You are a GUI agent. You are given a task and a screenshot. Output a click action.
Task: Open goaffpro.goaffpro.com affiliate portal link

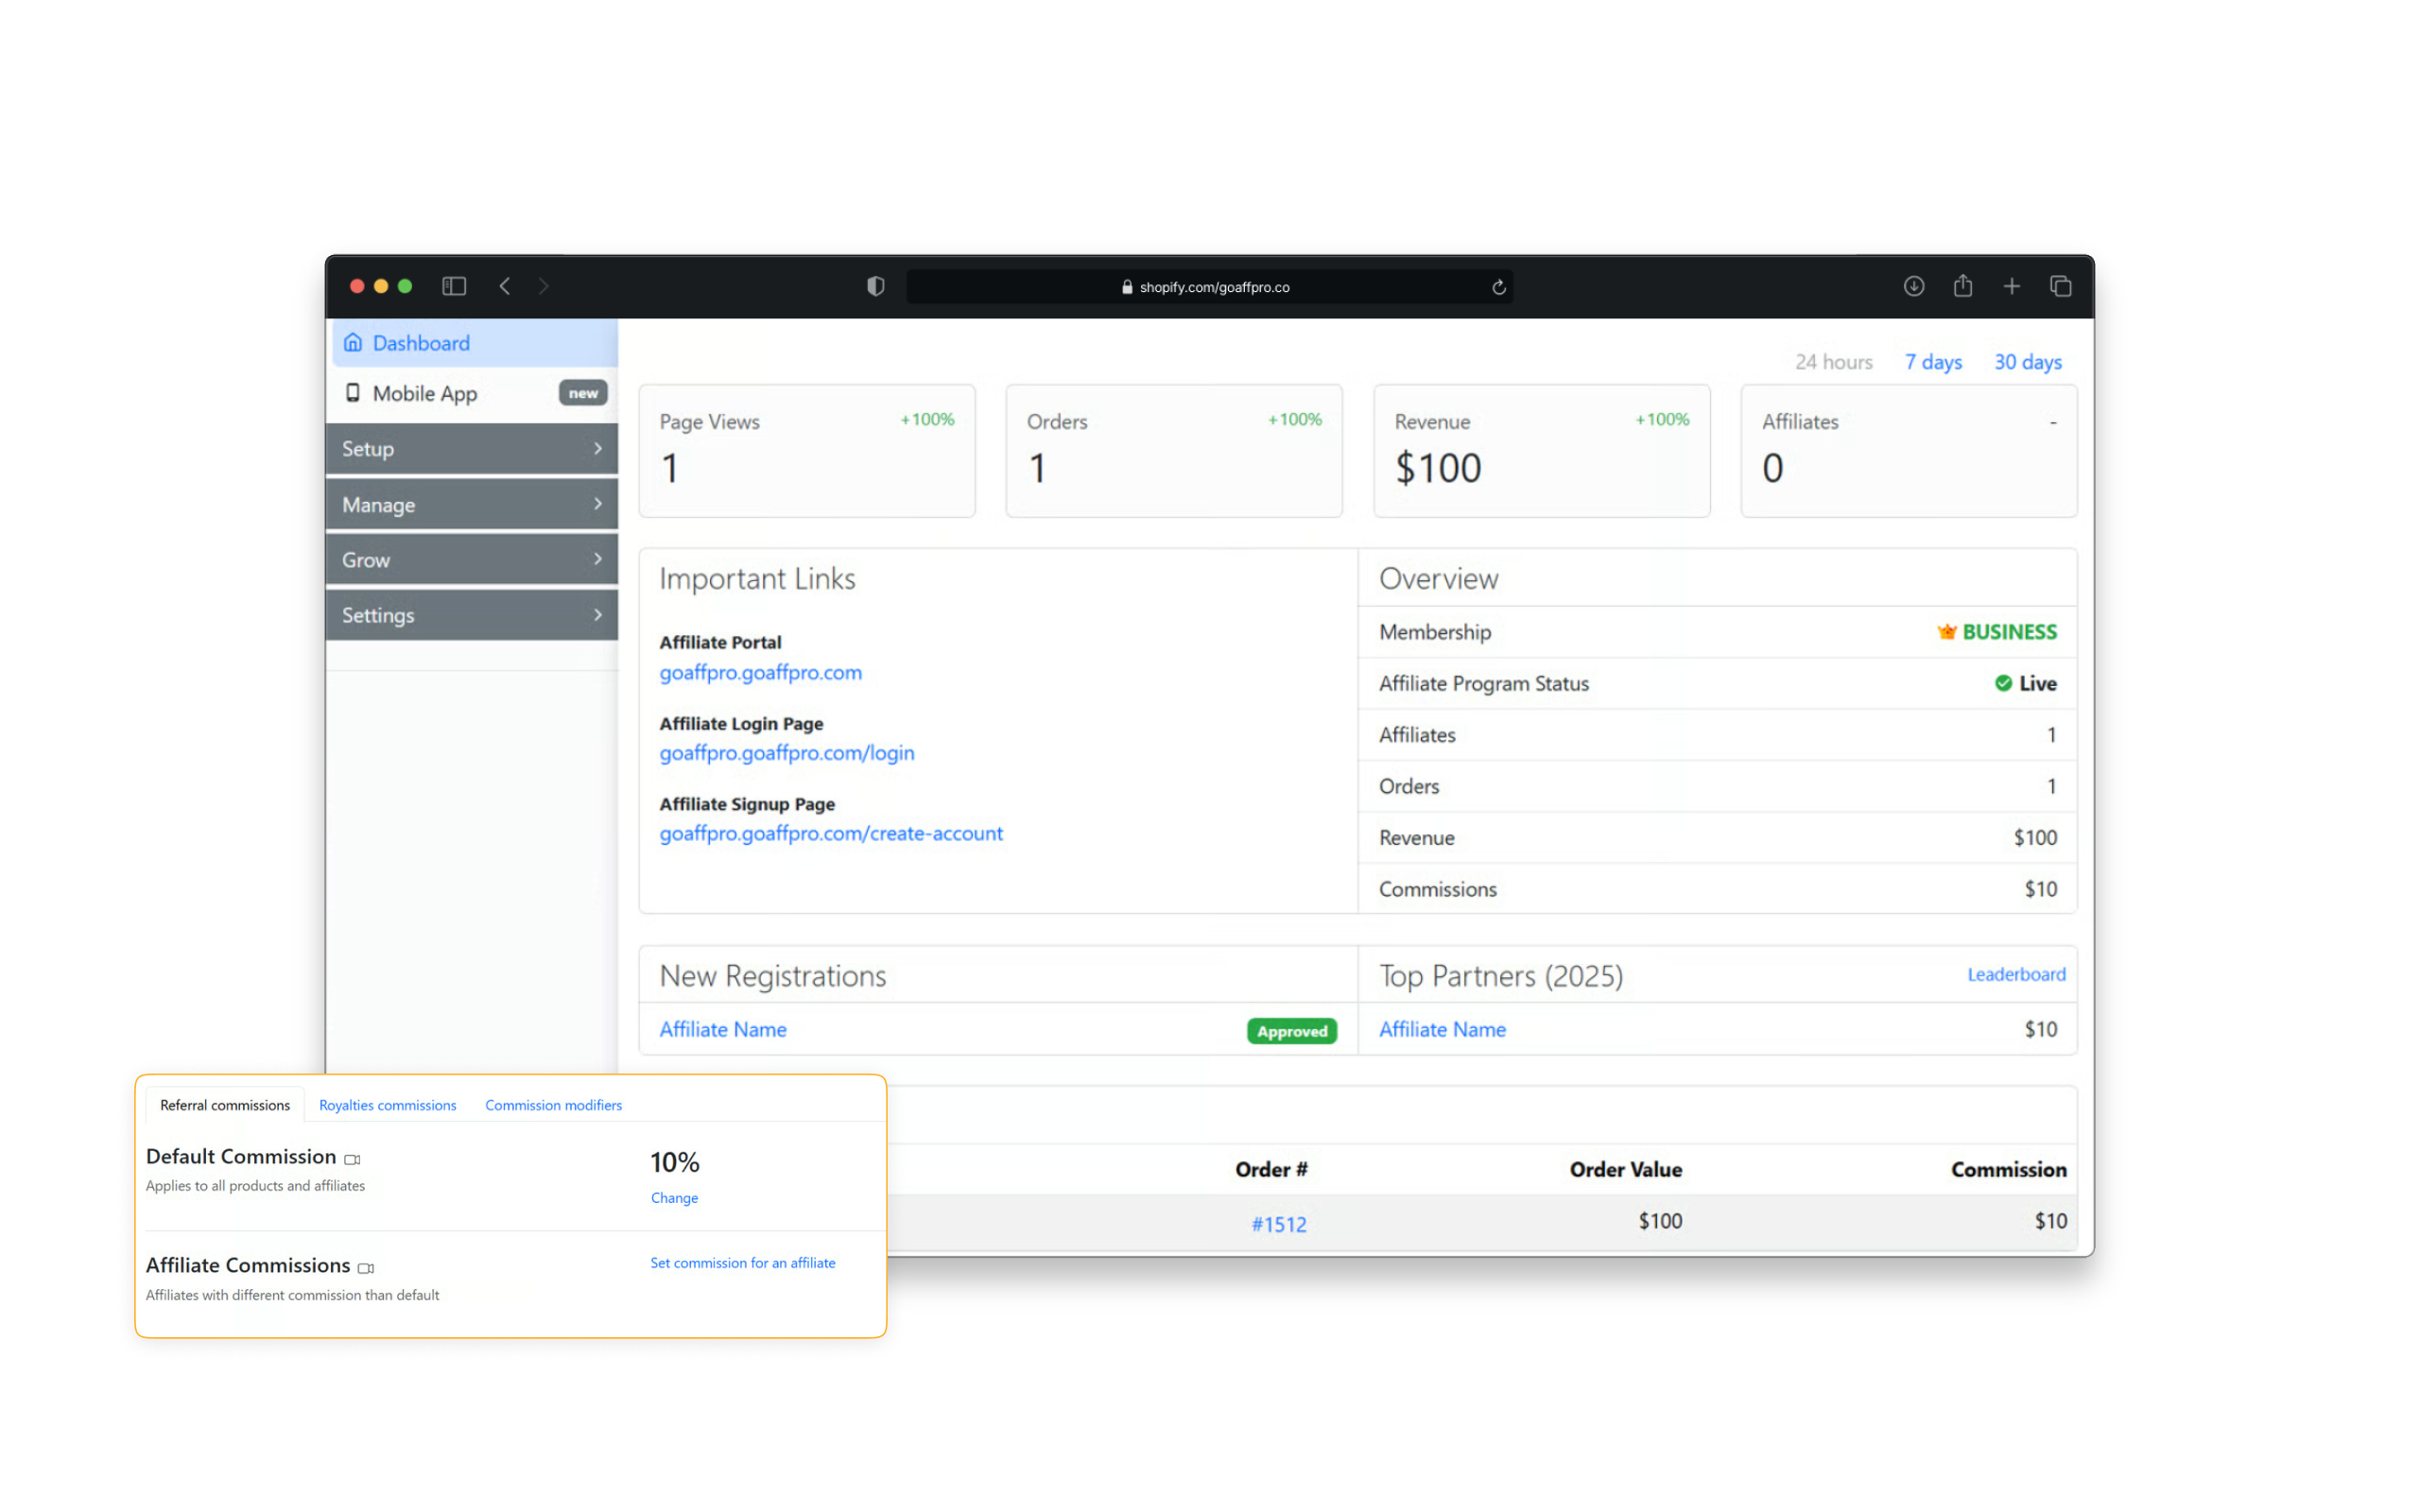pos(760,672)
